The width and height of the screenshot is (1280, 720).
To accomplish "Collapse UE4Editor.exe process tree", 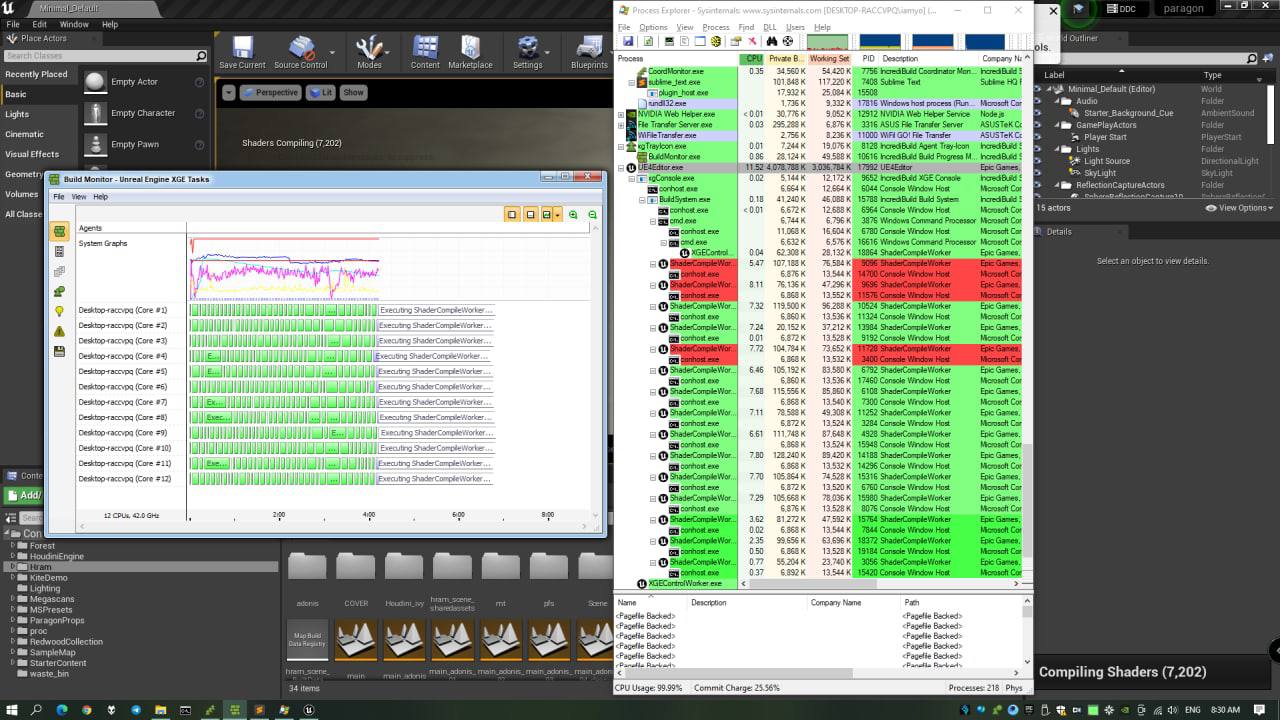I will (x=621, y=168).
